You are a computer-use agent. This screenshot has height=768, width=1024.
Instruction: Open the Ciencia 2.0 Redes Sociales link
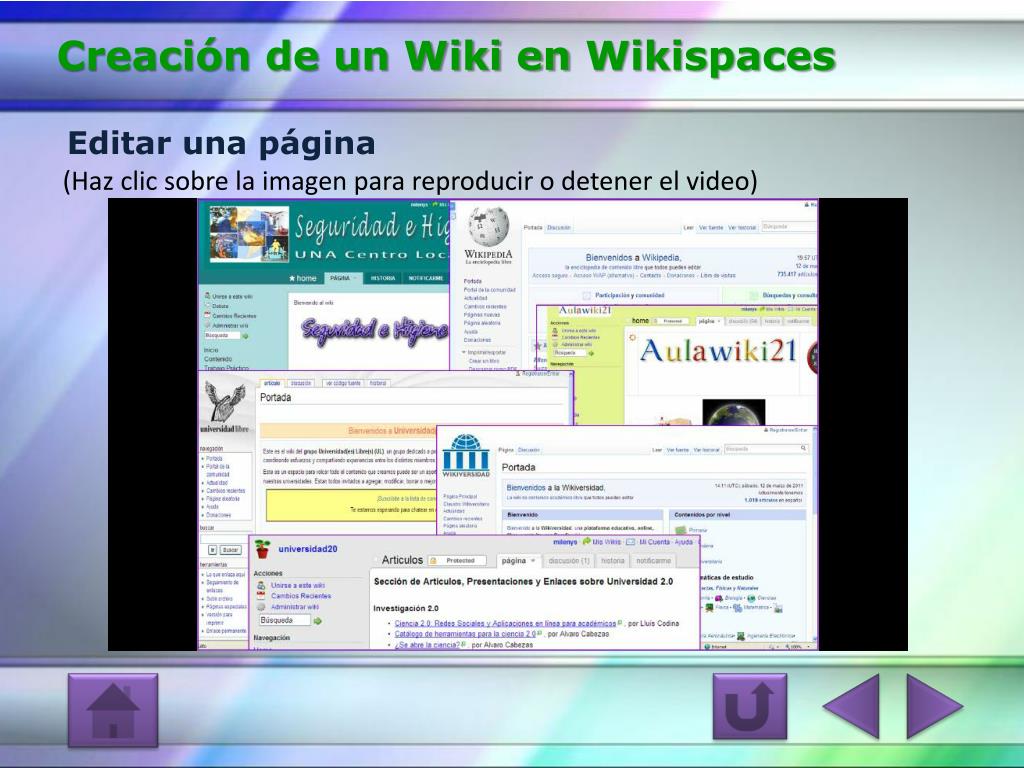(505, 623)
